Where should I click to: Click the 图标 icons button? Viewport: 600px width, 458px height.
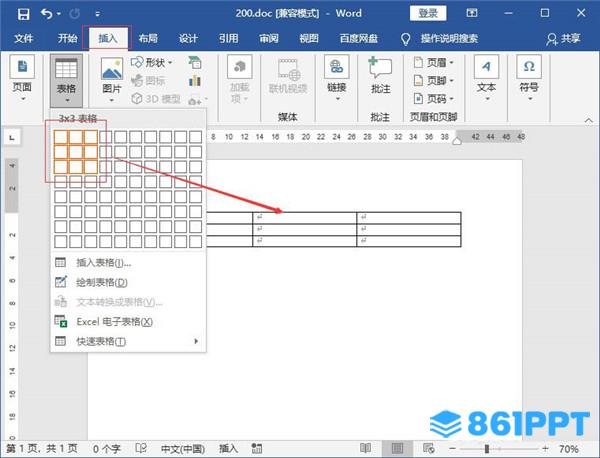(148, 80)
